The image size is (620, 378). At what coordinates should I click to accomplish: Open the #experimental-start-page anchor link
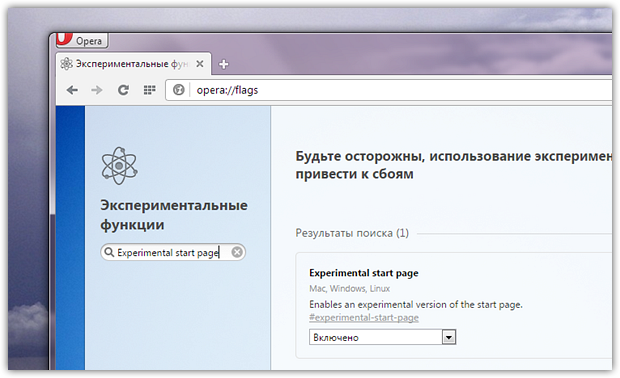coord(364,318)
